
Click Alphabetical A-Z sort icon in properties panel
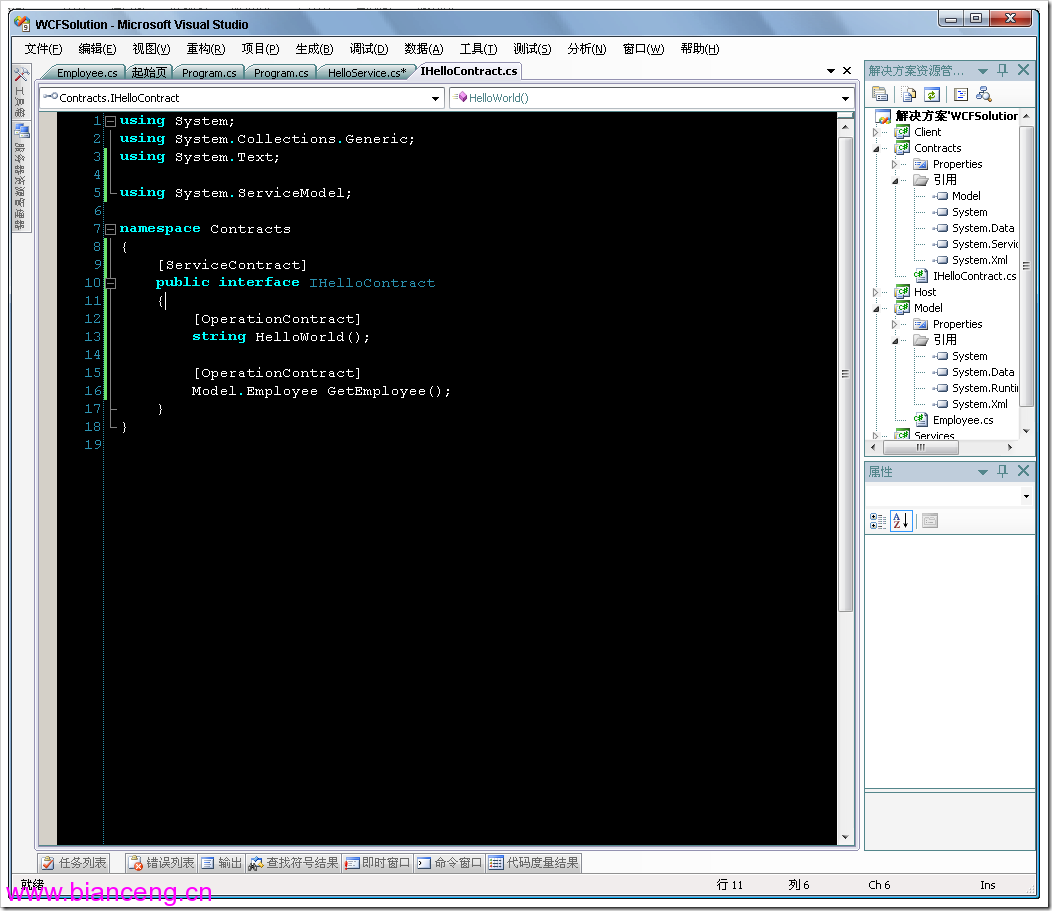(x=901, y=521)
